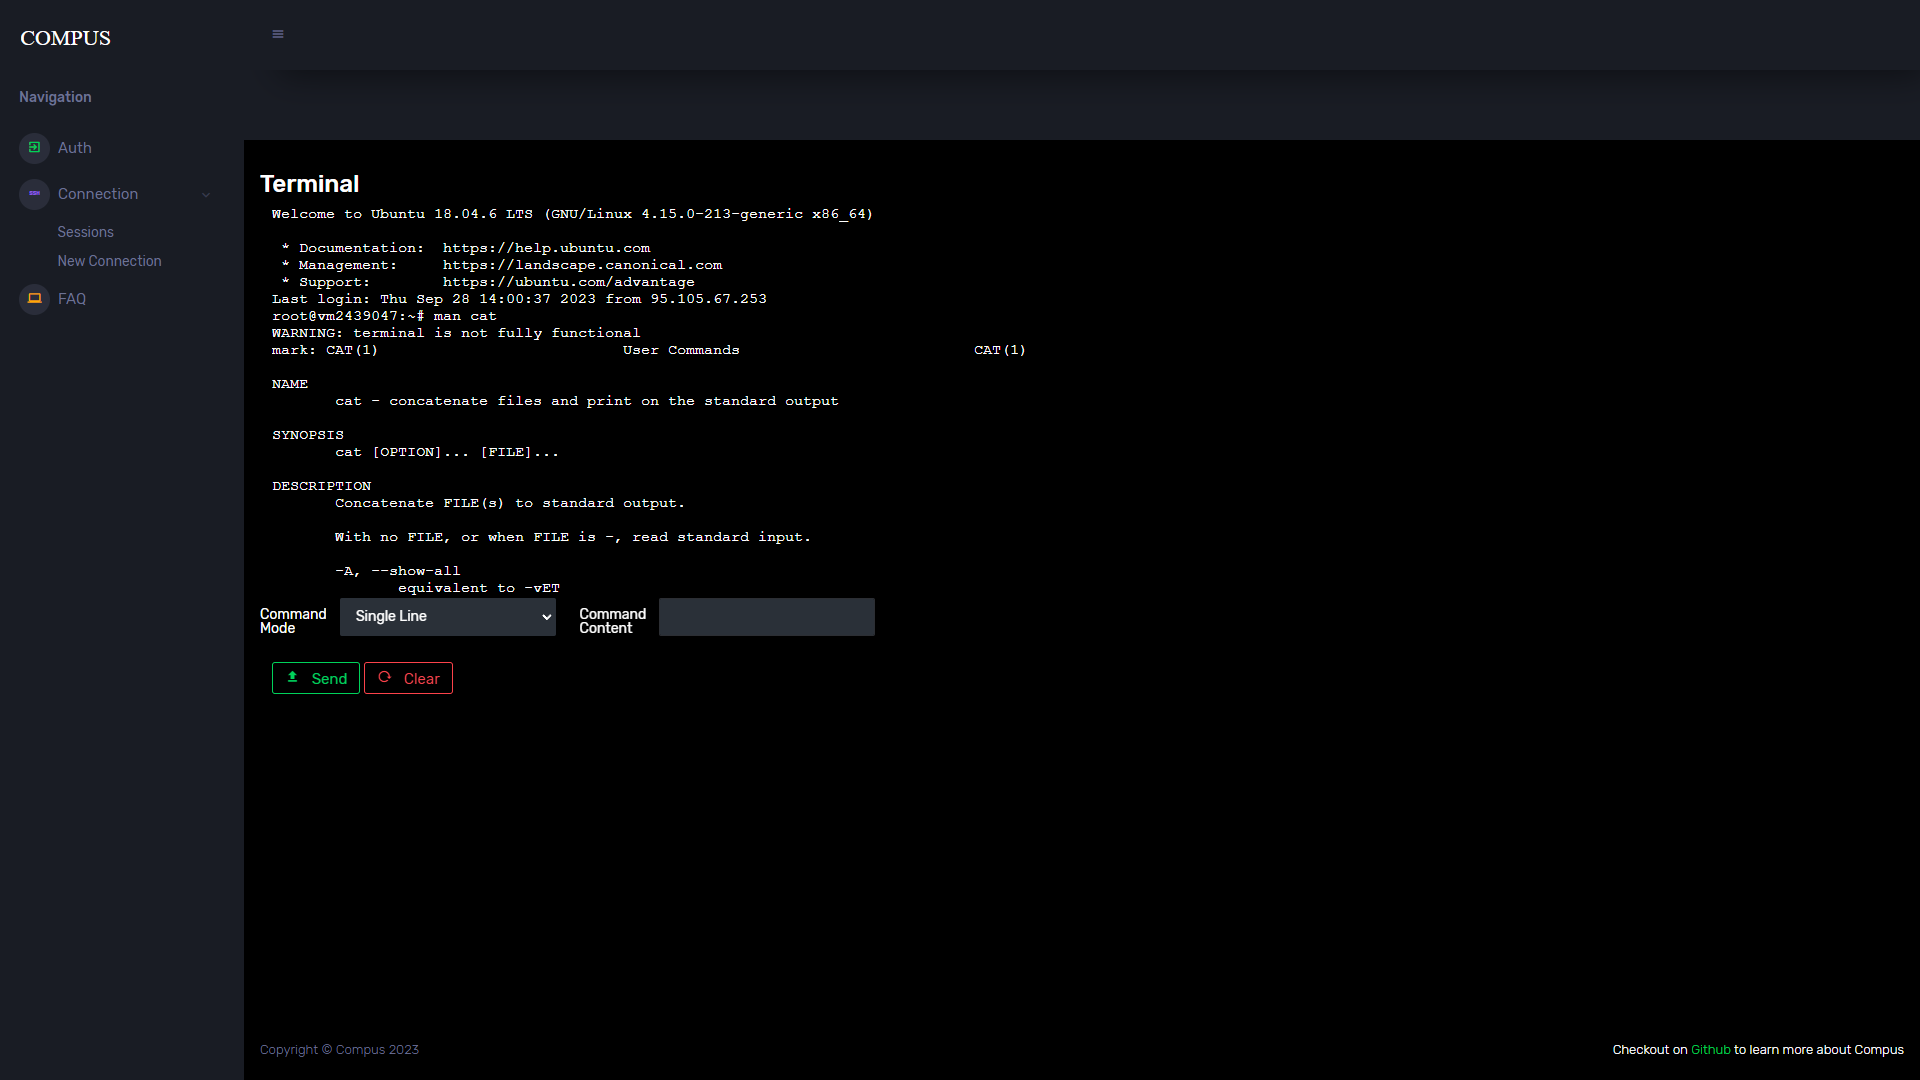Click the COMPUS logo
The width and height of the screenshot is (1920, 1080).
pos(66,38)
